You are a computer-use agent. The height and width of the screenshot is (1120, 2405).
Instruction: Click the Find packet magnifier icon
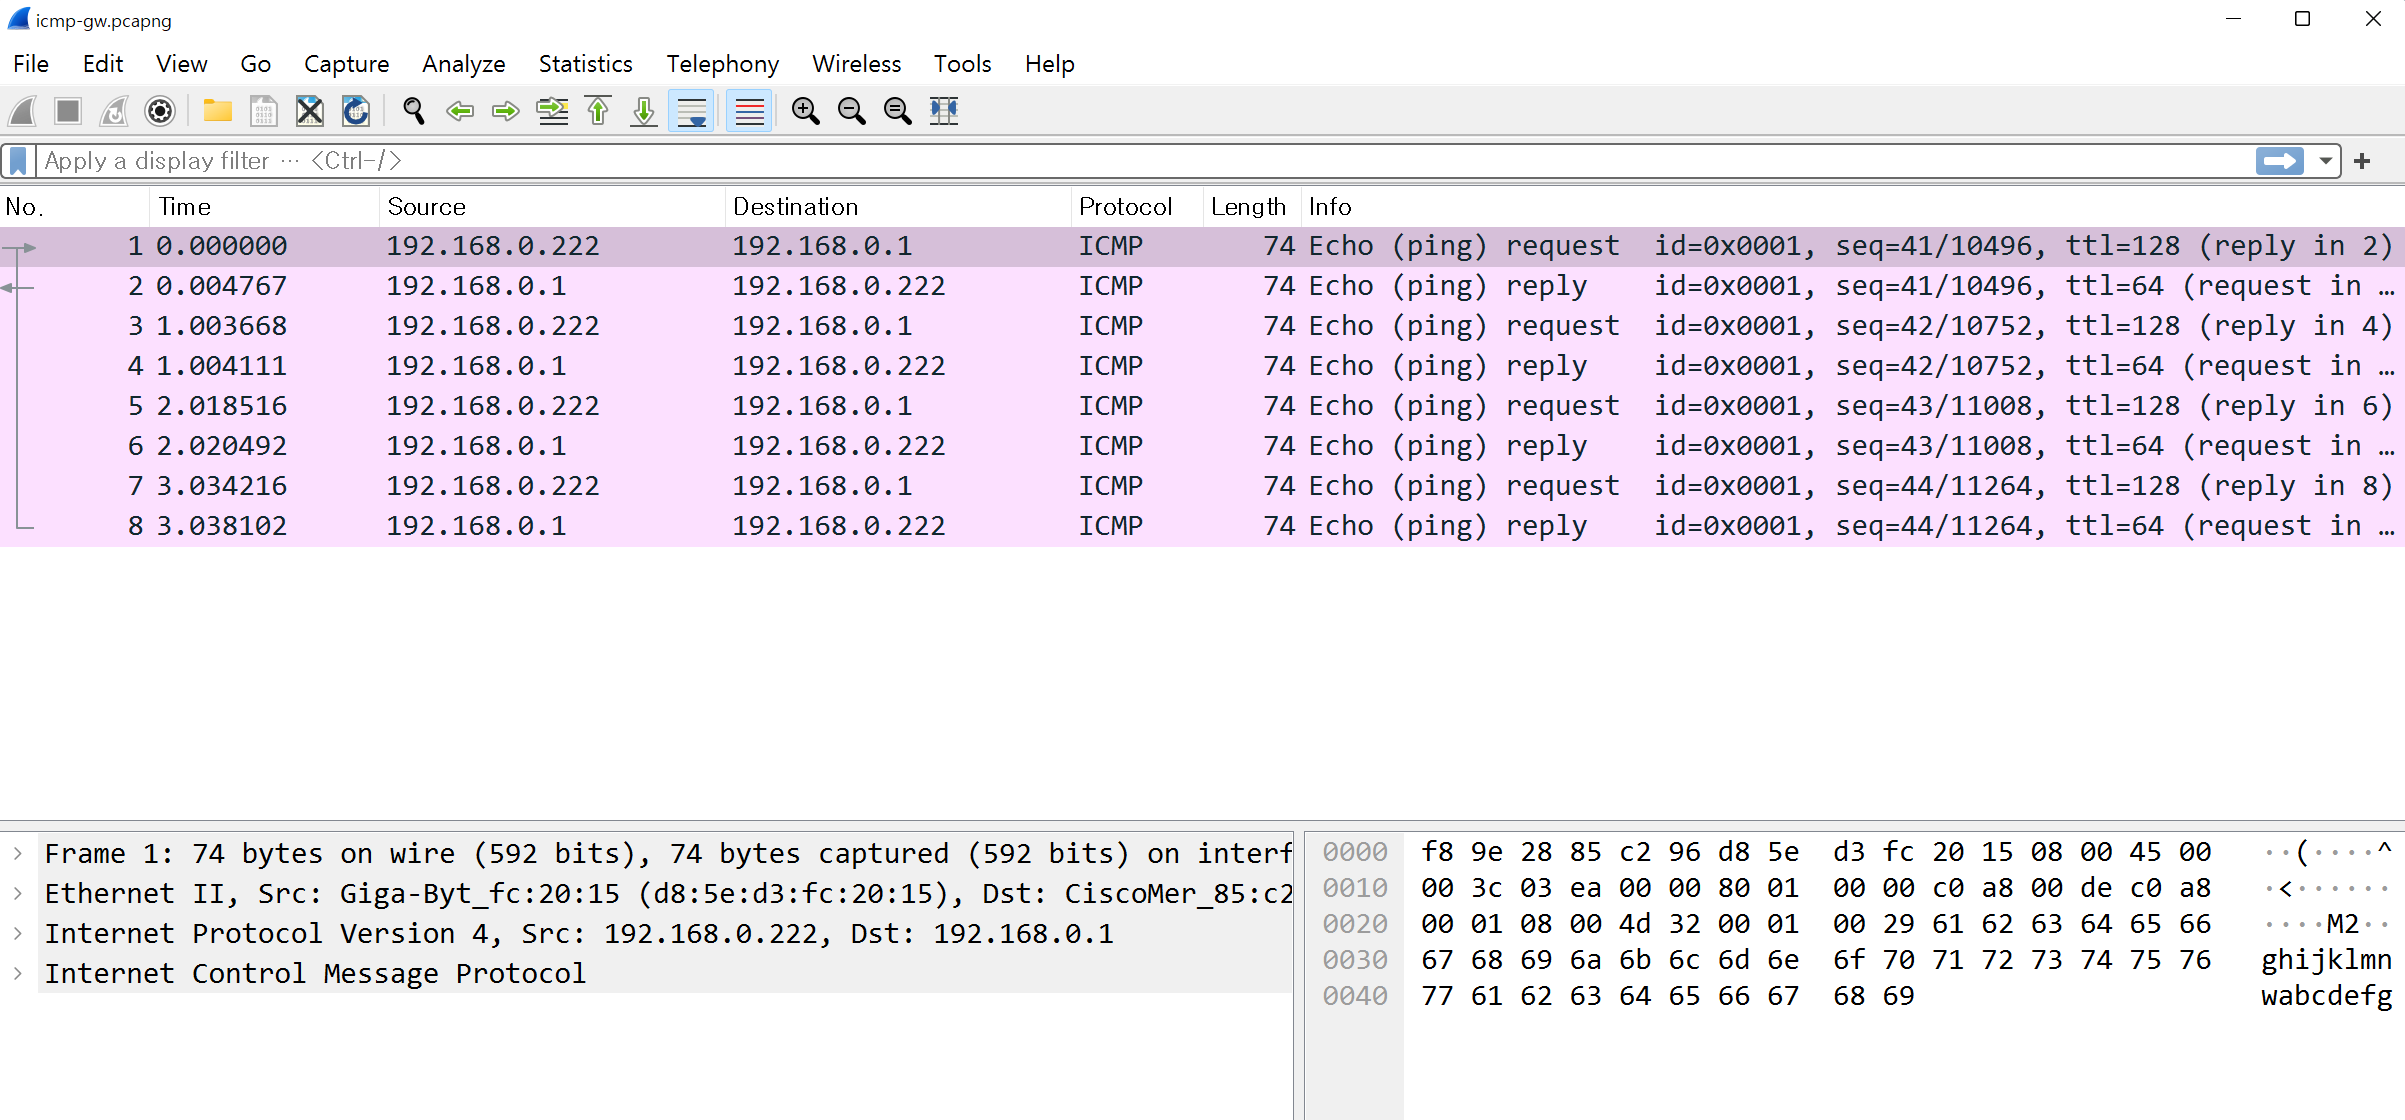click(413, 111)
